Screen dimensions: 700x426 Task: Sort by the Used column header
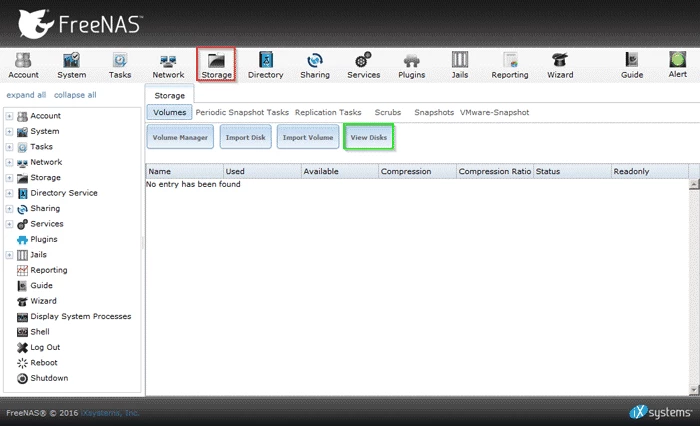click(262, 171)
